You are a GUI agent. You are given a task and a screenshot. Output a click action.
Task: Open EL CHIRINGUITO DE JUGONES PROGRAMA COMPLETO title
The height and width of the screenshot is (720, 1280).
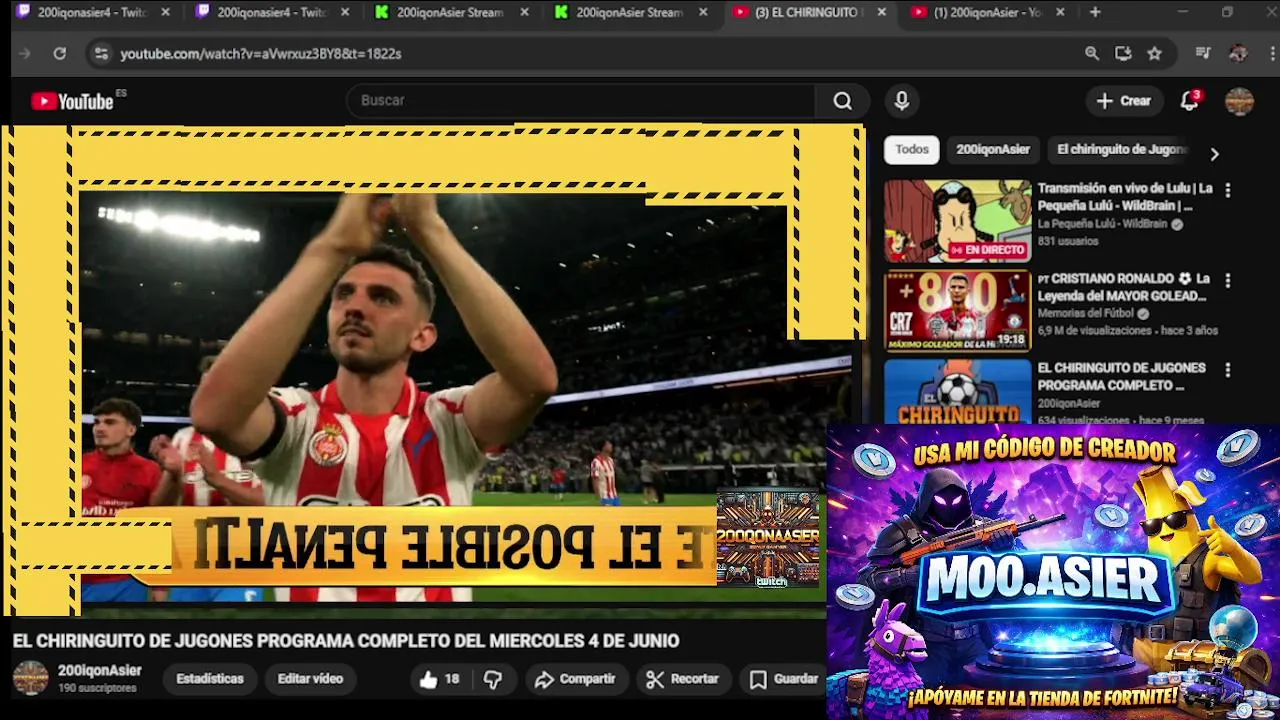click(x=1121, y=376)
